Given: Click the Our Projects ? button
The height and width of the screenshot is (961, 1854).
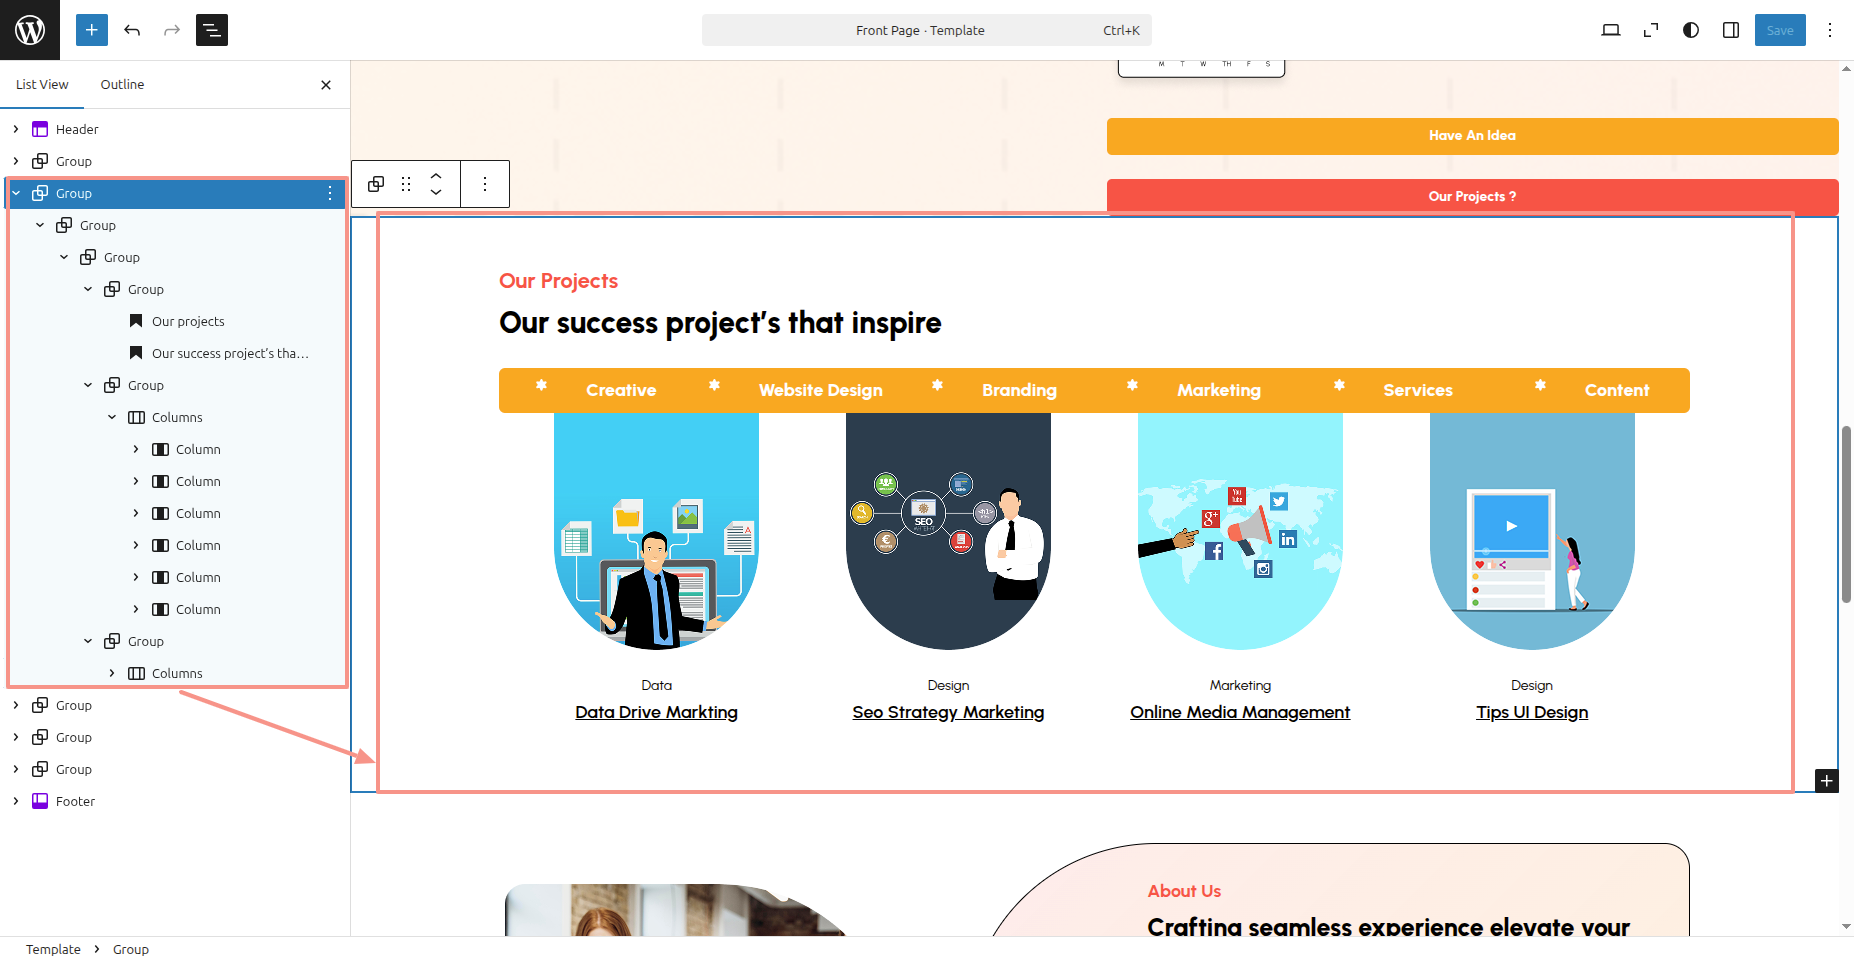Looking at the screenshot, I should point(1472,196).
